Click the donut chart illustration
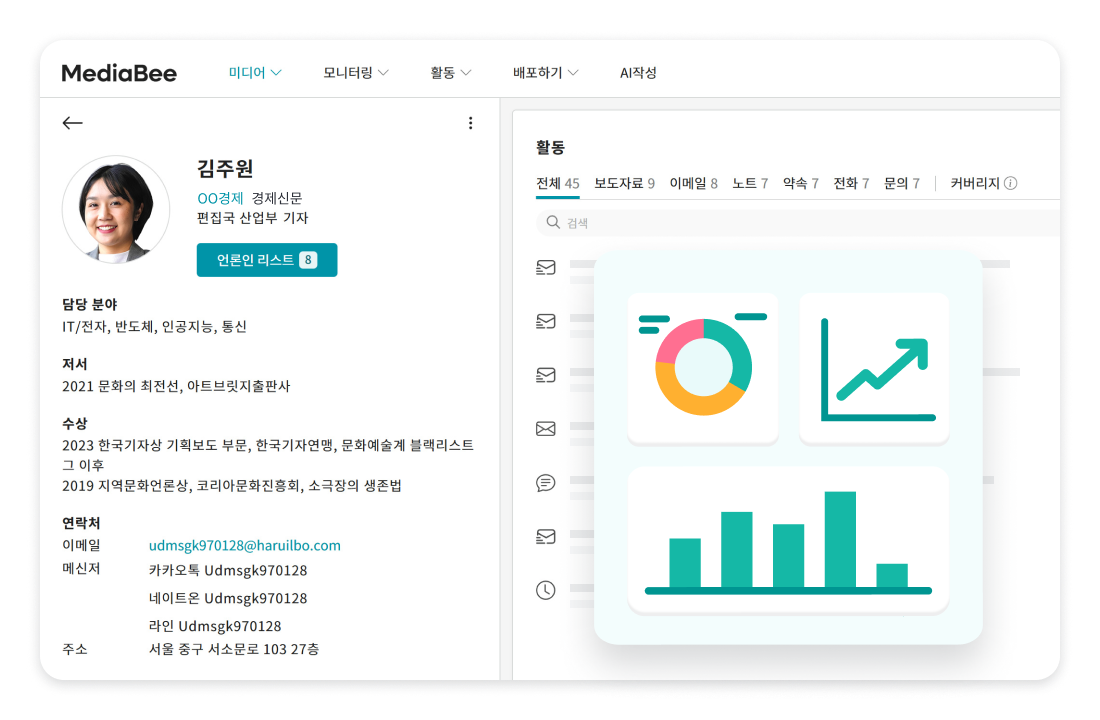This screenshot has height=720, width=1100. [701, 368]
